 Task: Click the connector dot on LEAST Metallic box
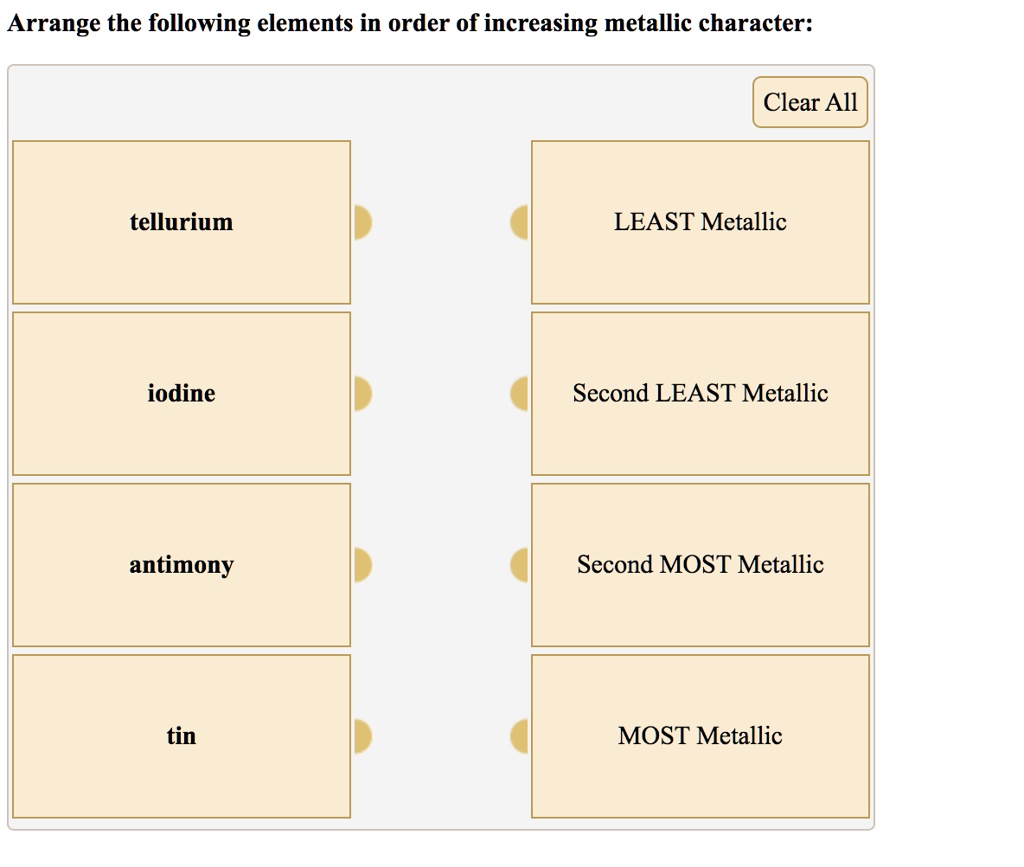click(520, 222)
